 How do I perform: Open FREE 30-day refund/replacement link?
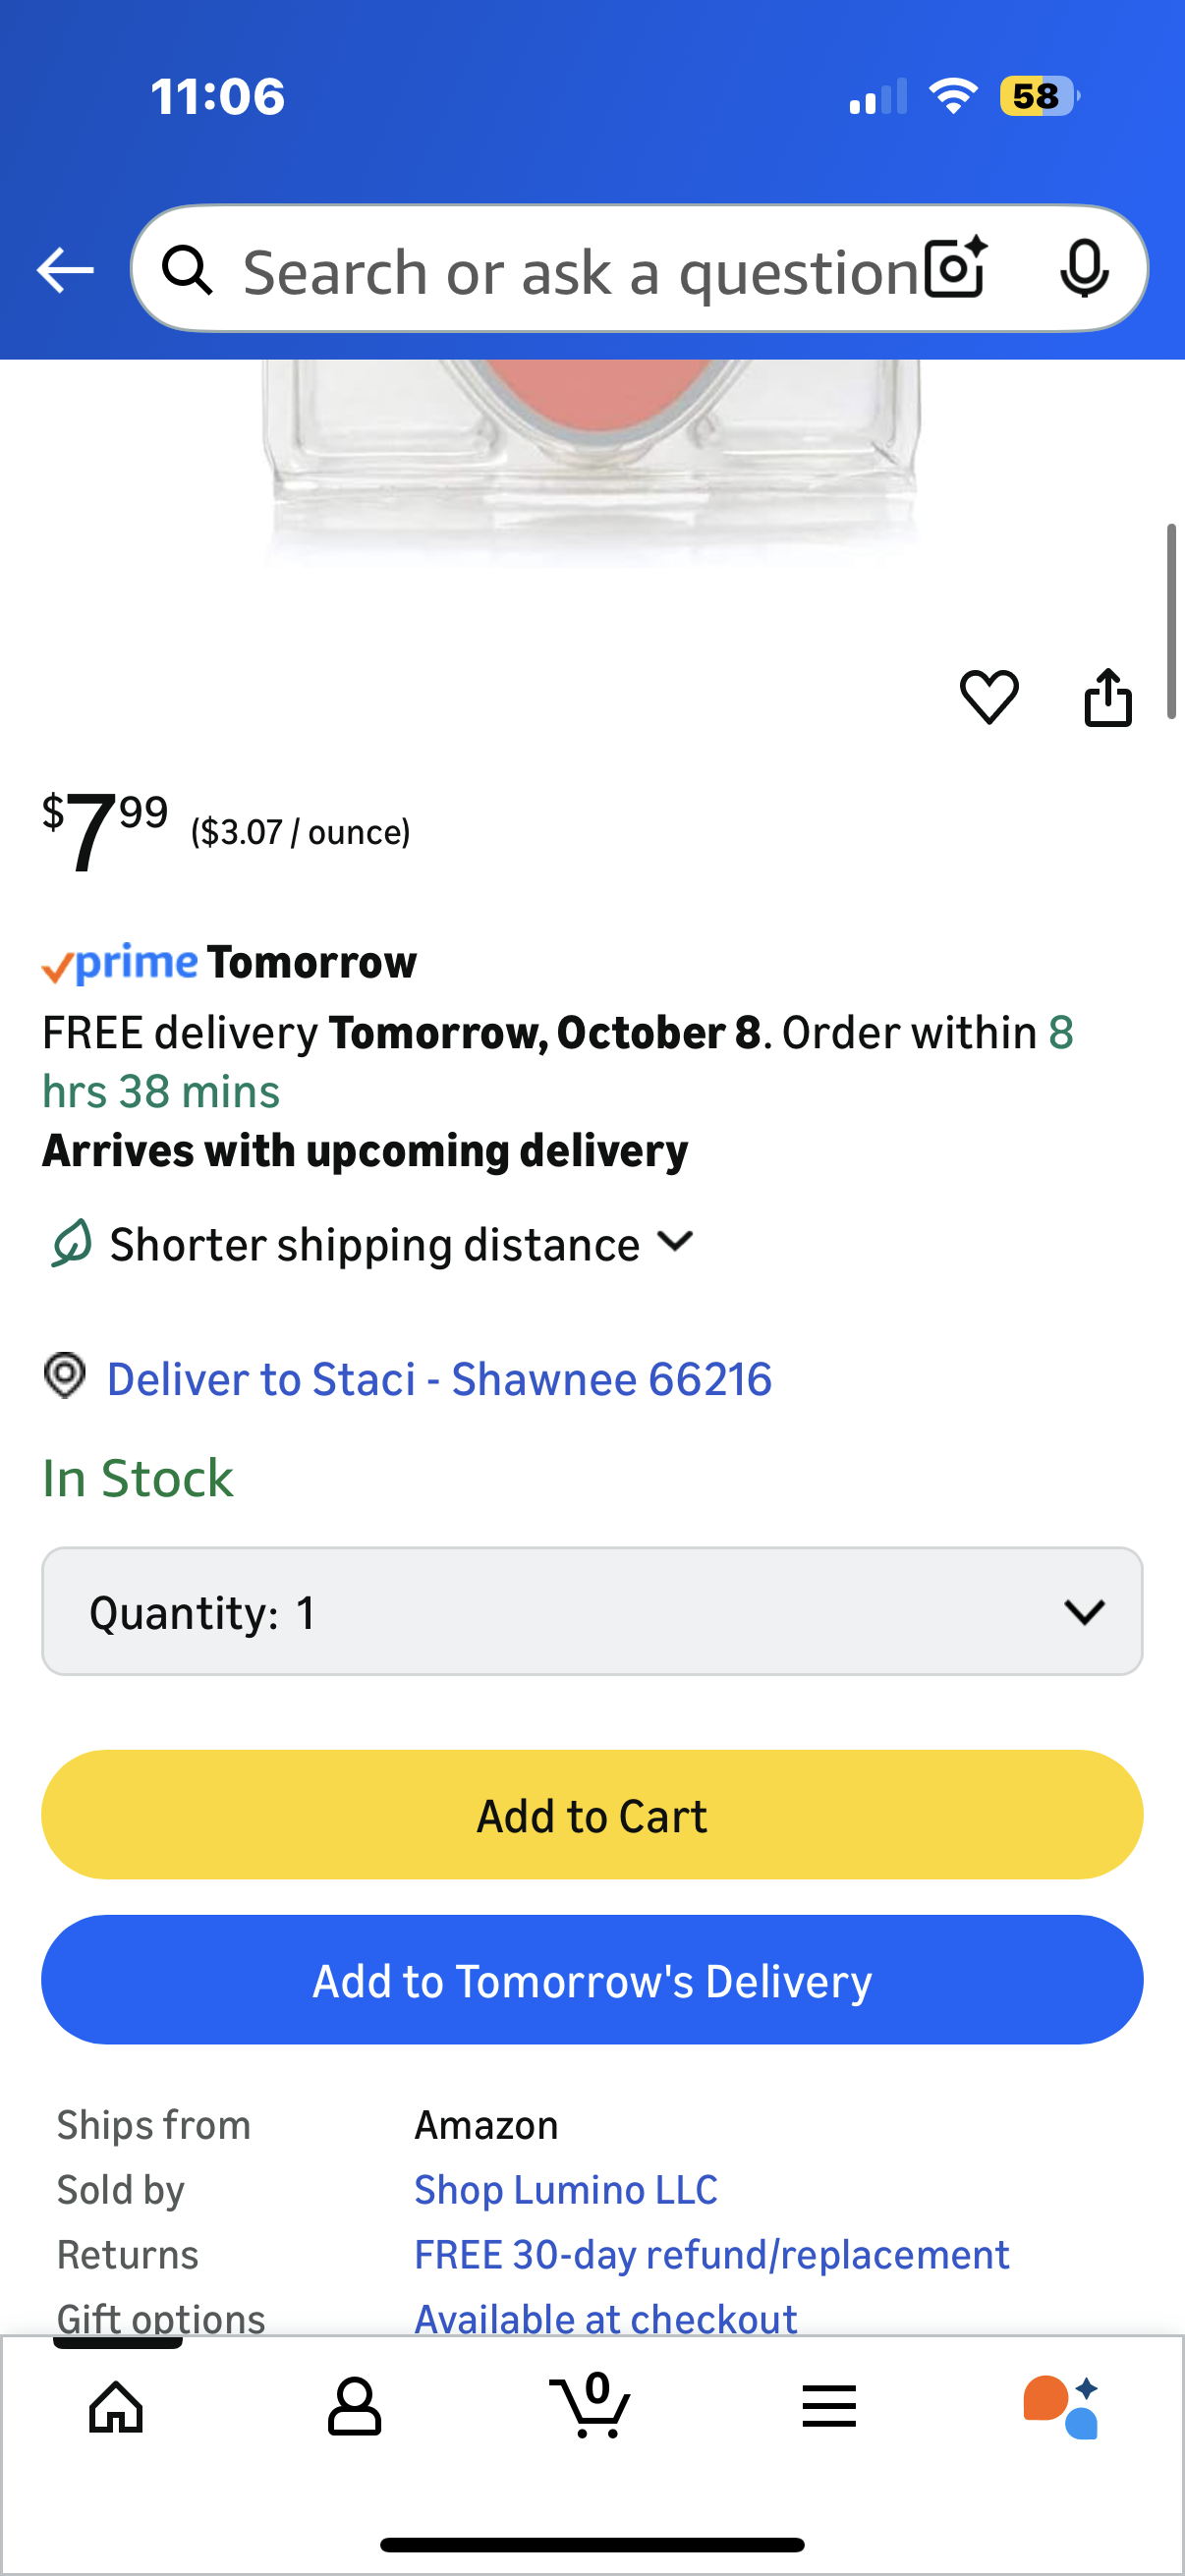click(x=711, y=2254)
